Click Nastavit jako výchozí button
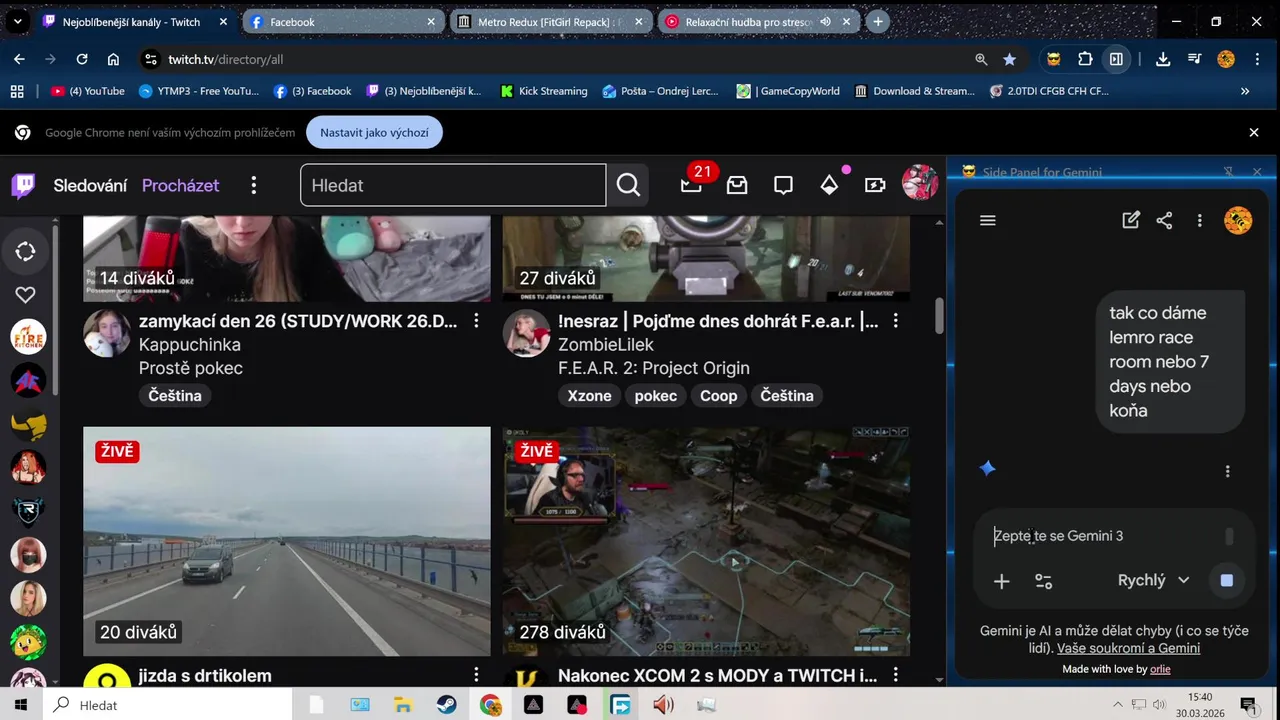Screen dimensions: 1280x720 (374, 132)
